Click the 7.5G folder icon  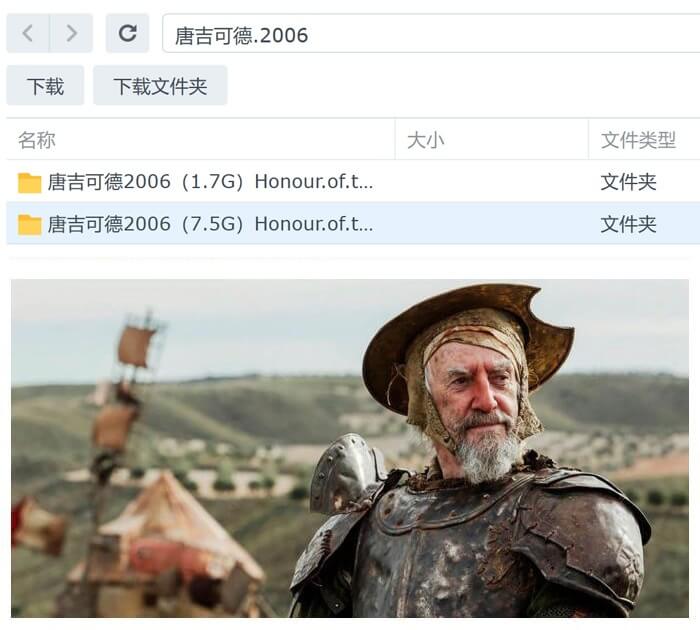pyautogui.click(x=29, y=224)
